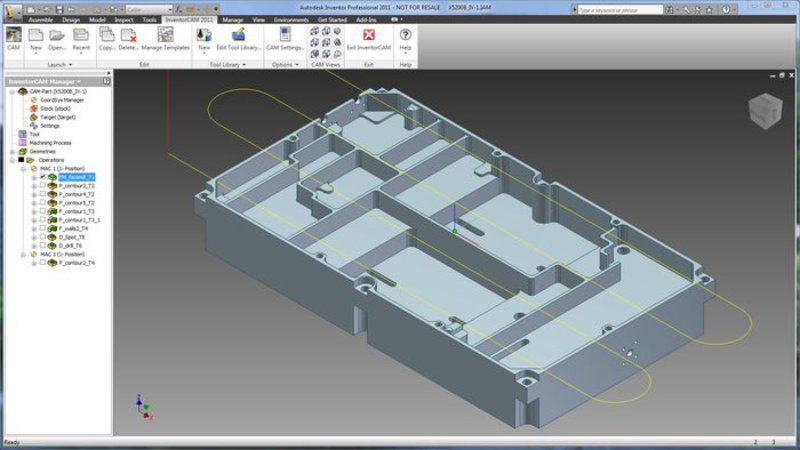Open CAM Settings from the ribbon
This screenshot has width=800, height=450.
pos(285,40)
